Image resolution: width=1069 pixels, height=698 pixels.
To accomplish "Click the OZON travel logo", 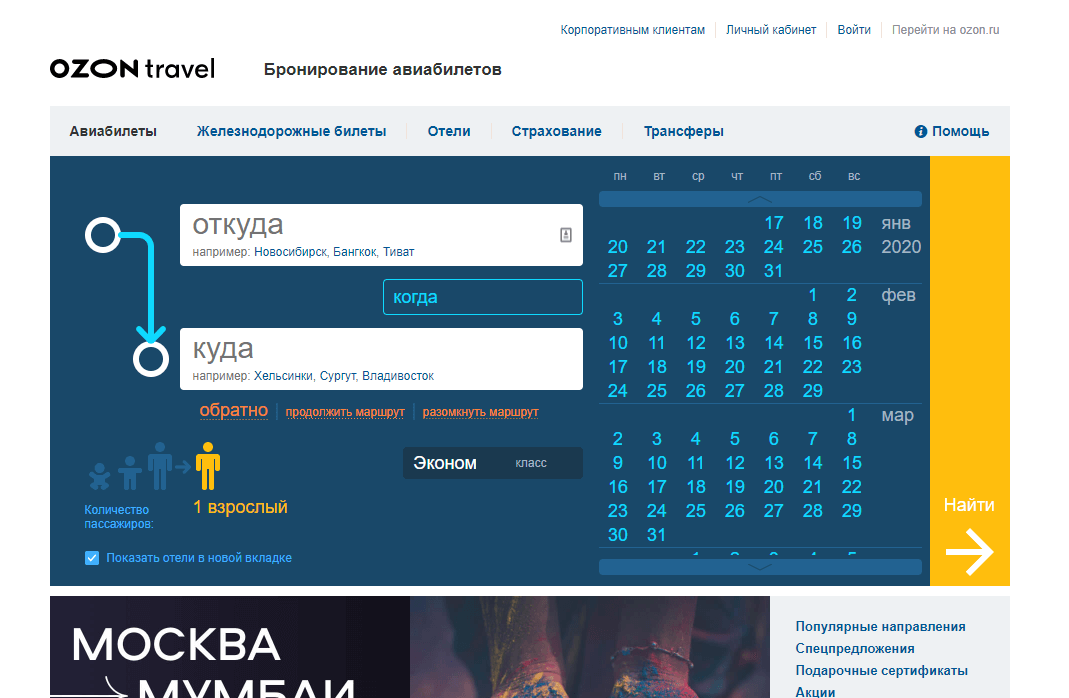I will point(132,69).
